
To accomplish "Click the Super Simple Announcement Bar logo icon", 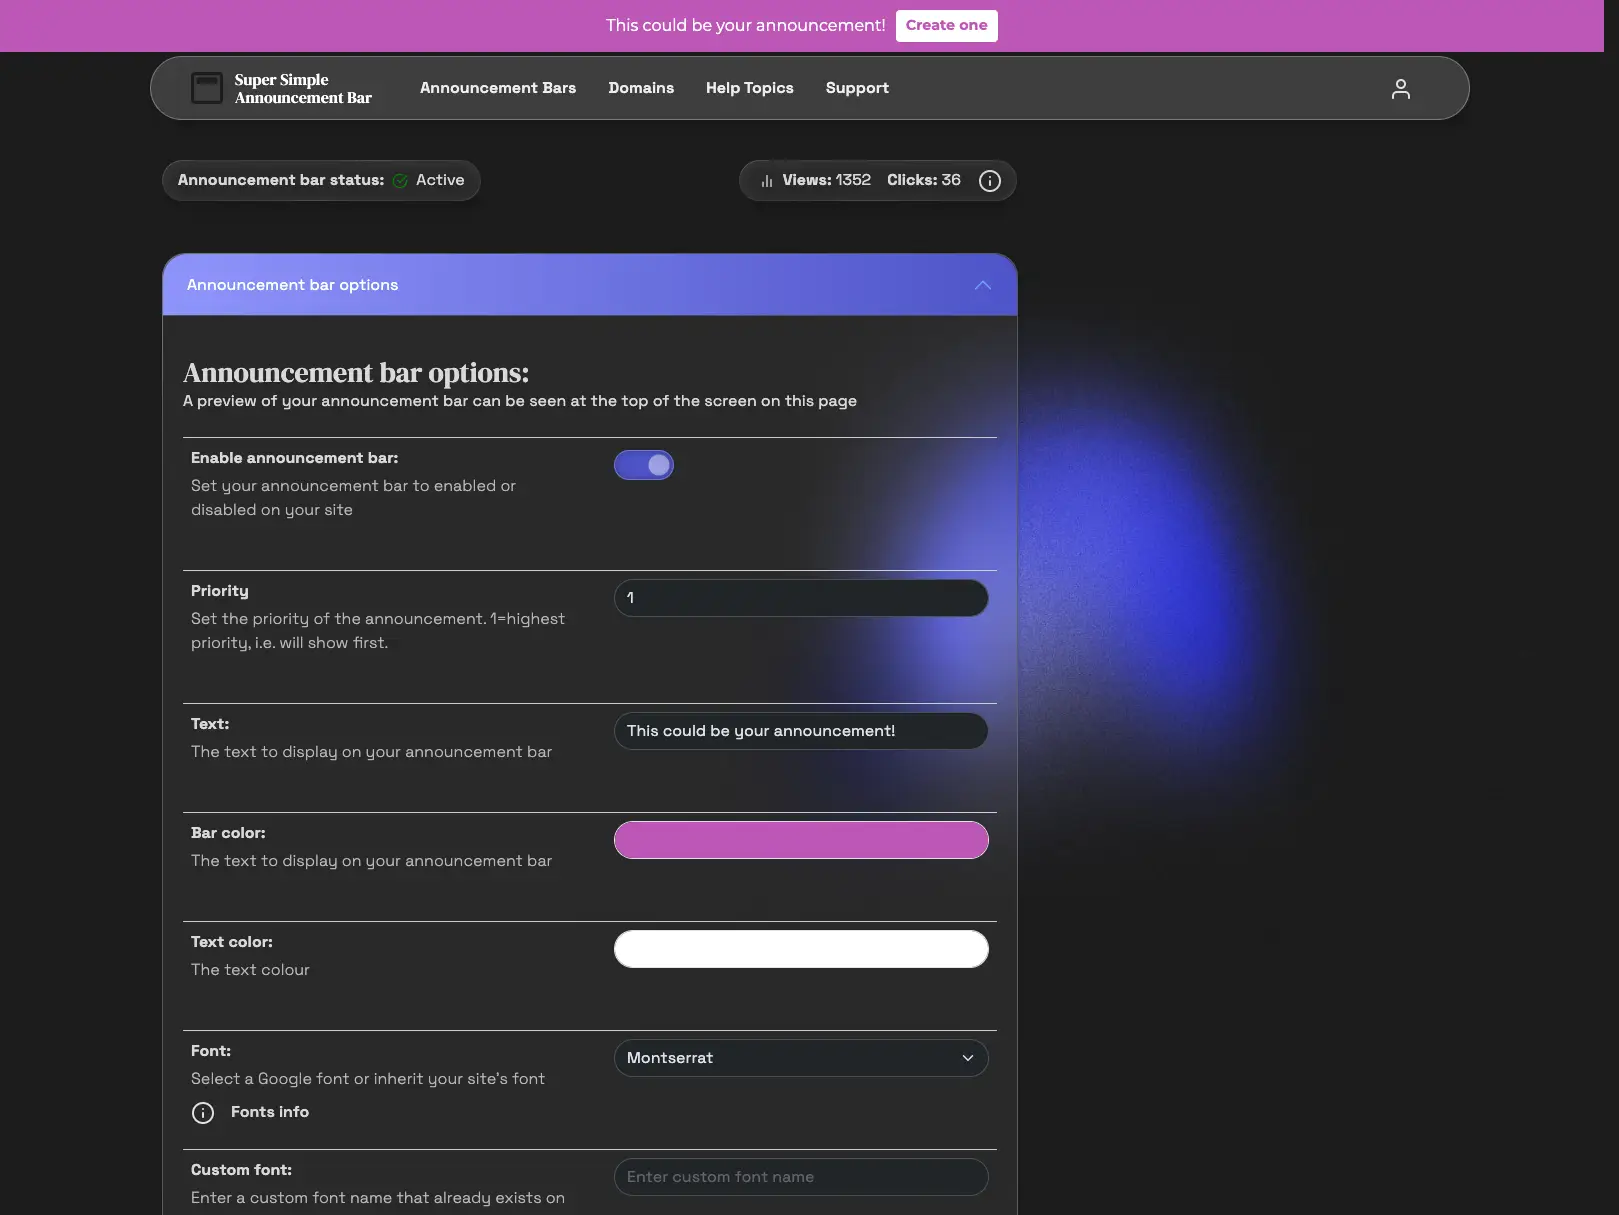I will (207, 88).
